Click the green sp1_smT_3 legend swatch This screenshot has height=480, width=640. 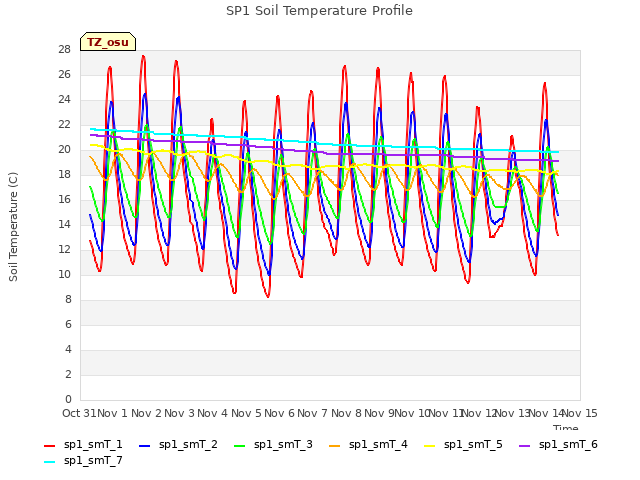(x=240, y=446)
